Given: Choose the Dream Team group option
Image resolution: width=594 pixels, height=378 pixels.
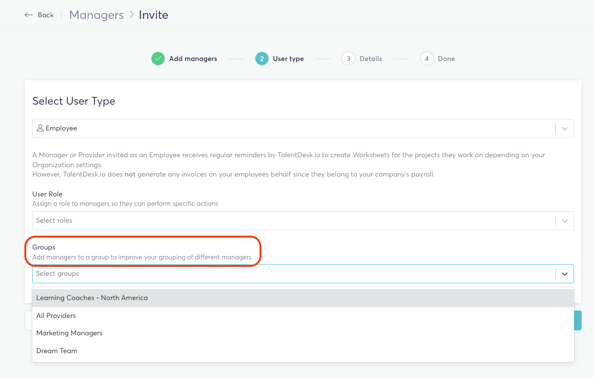Looking at the screenshot, I should (x=303, y=351).
